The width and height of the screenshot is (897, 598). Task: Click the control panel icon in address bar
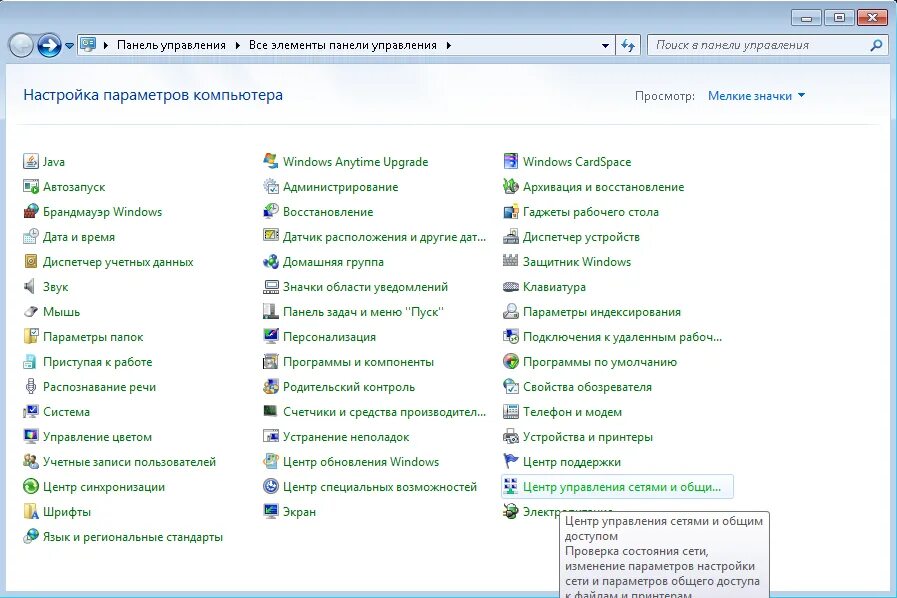click(x=88, y=45)
